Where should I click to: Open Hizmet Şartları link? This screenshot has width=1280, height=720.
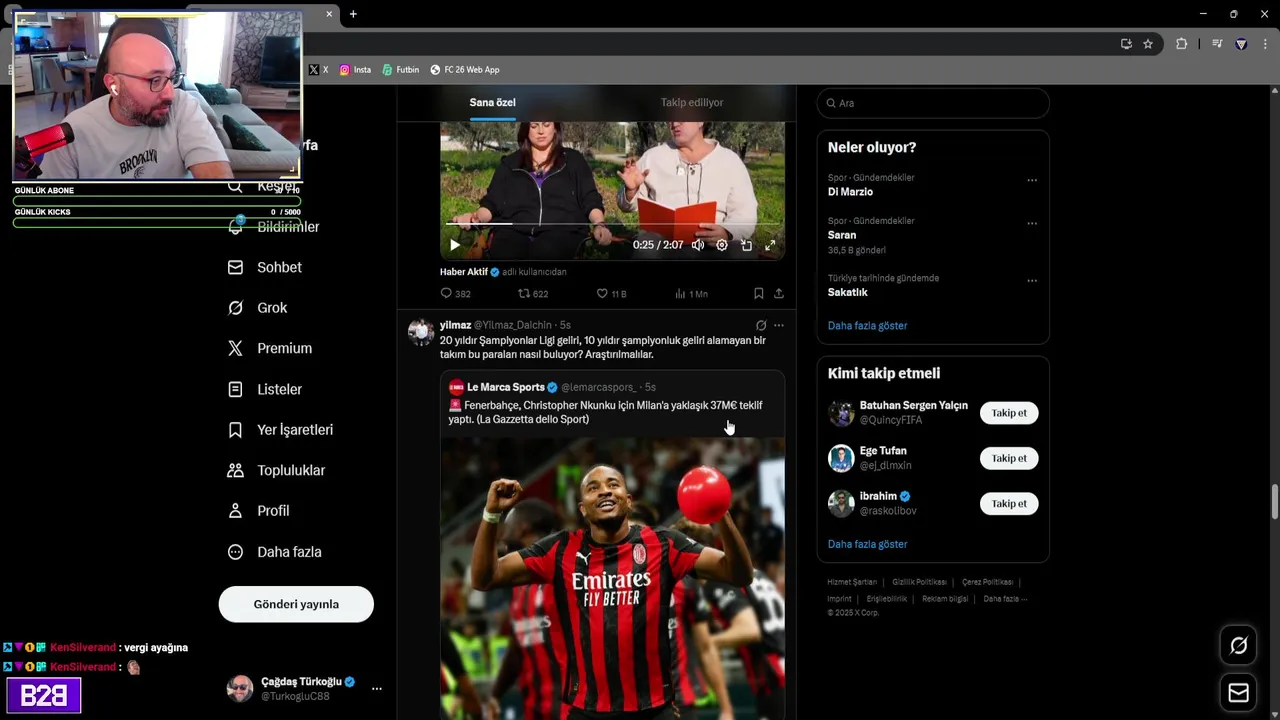(x=852, y=582)
